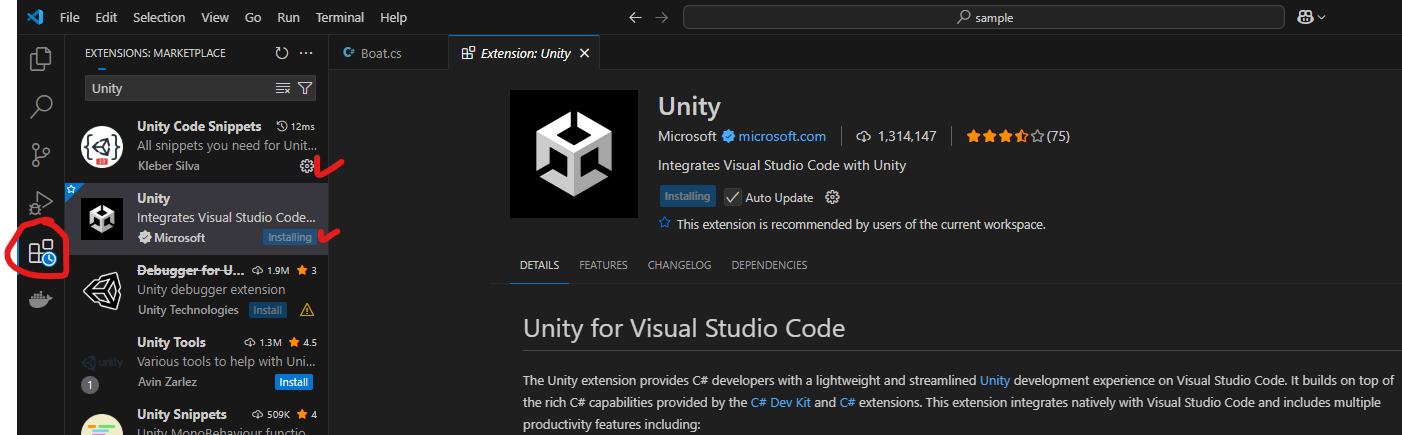Open the View menu
Image resolution: width=1402 pixels, height=435 pixels.
click(214, 17)
